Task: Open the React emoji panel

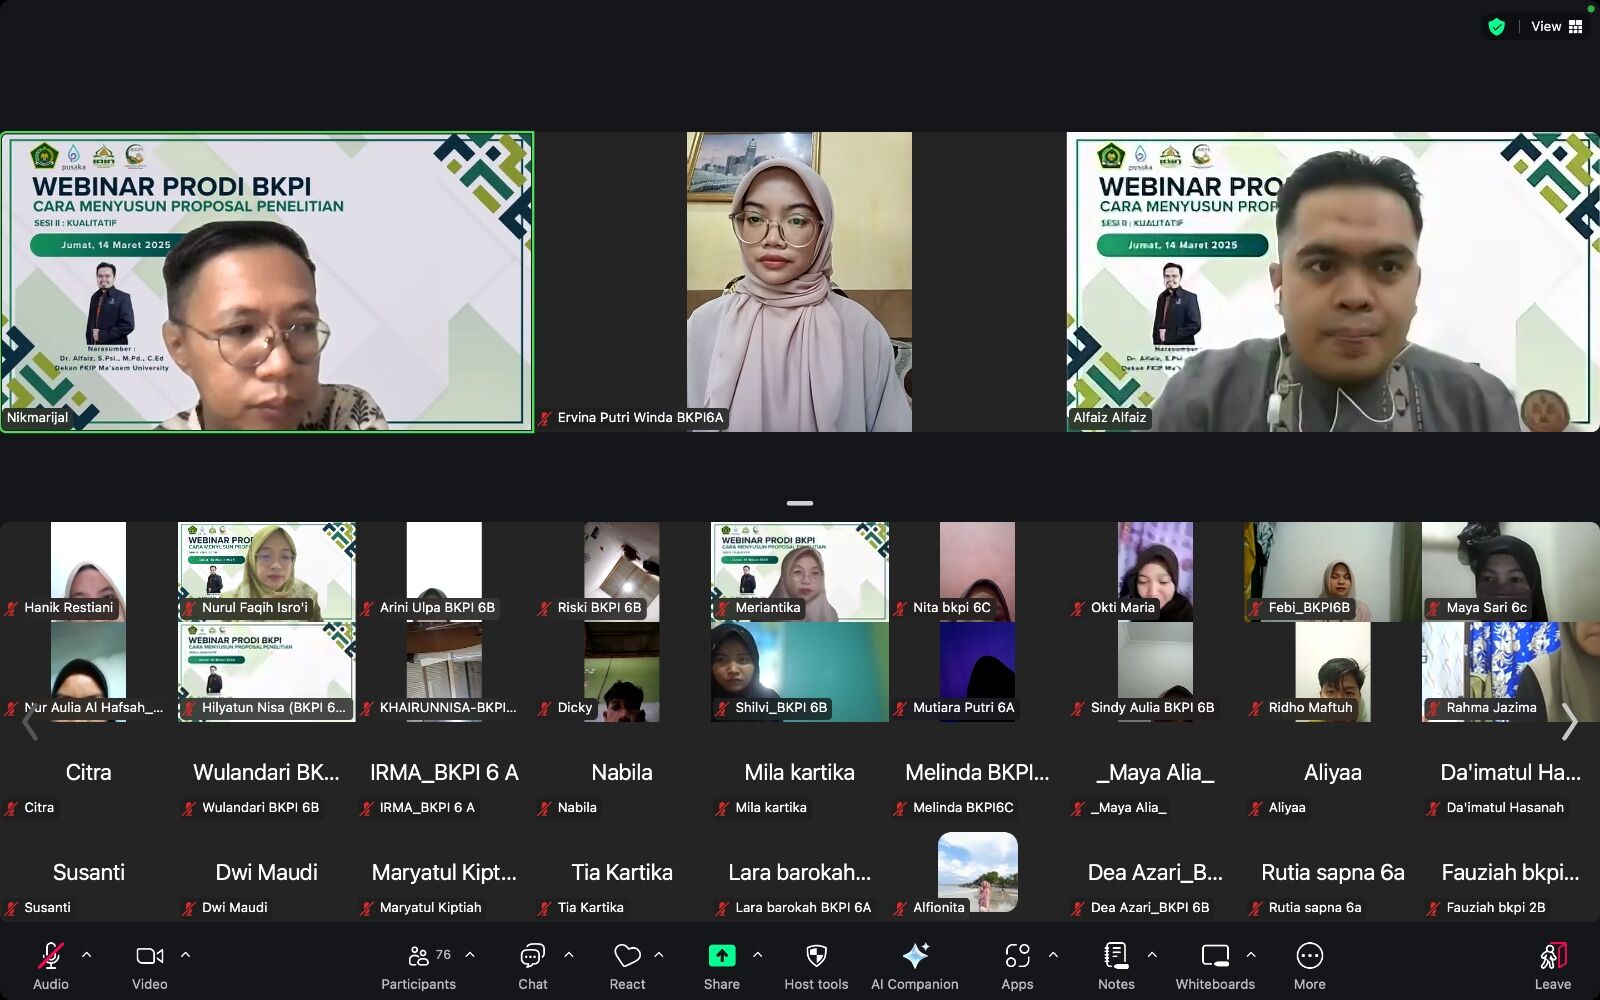Action: click(627, 963)
